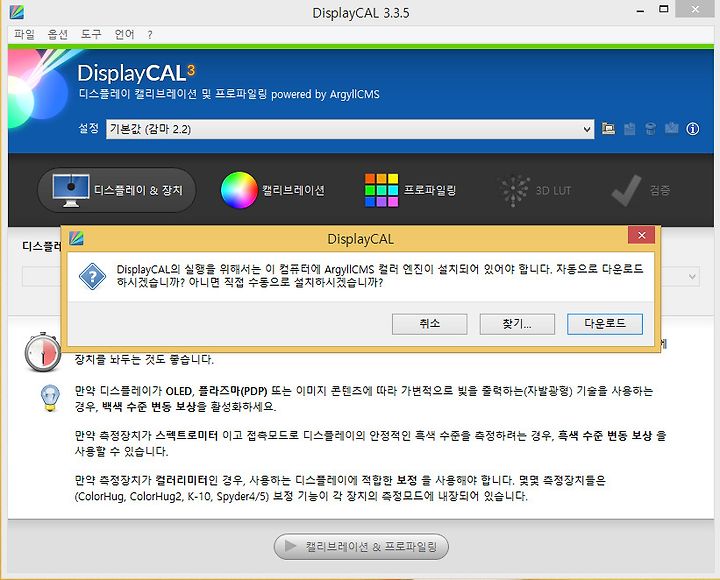Click the 찾기... button in the dialog

517,324
